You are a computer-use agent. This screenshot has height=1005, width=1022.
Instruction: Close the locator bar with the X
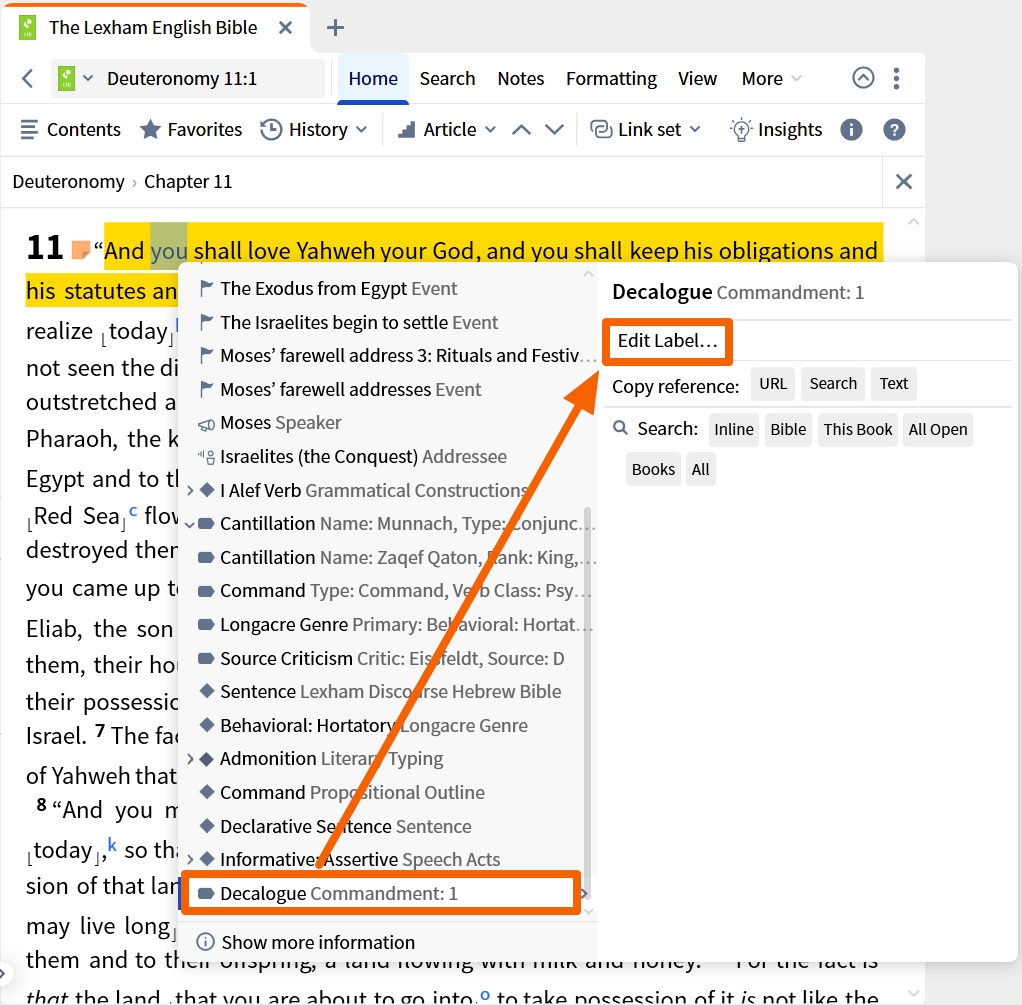pos(903,182)
